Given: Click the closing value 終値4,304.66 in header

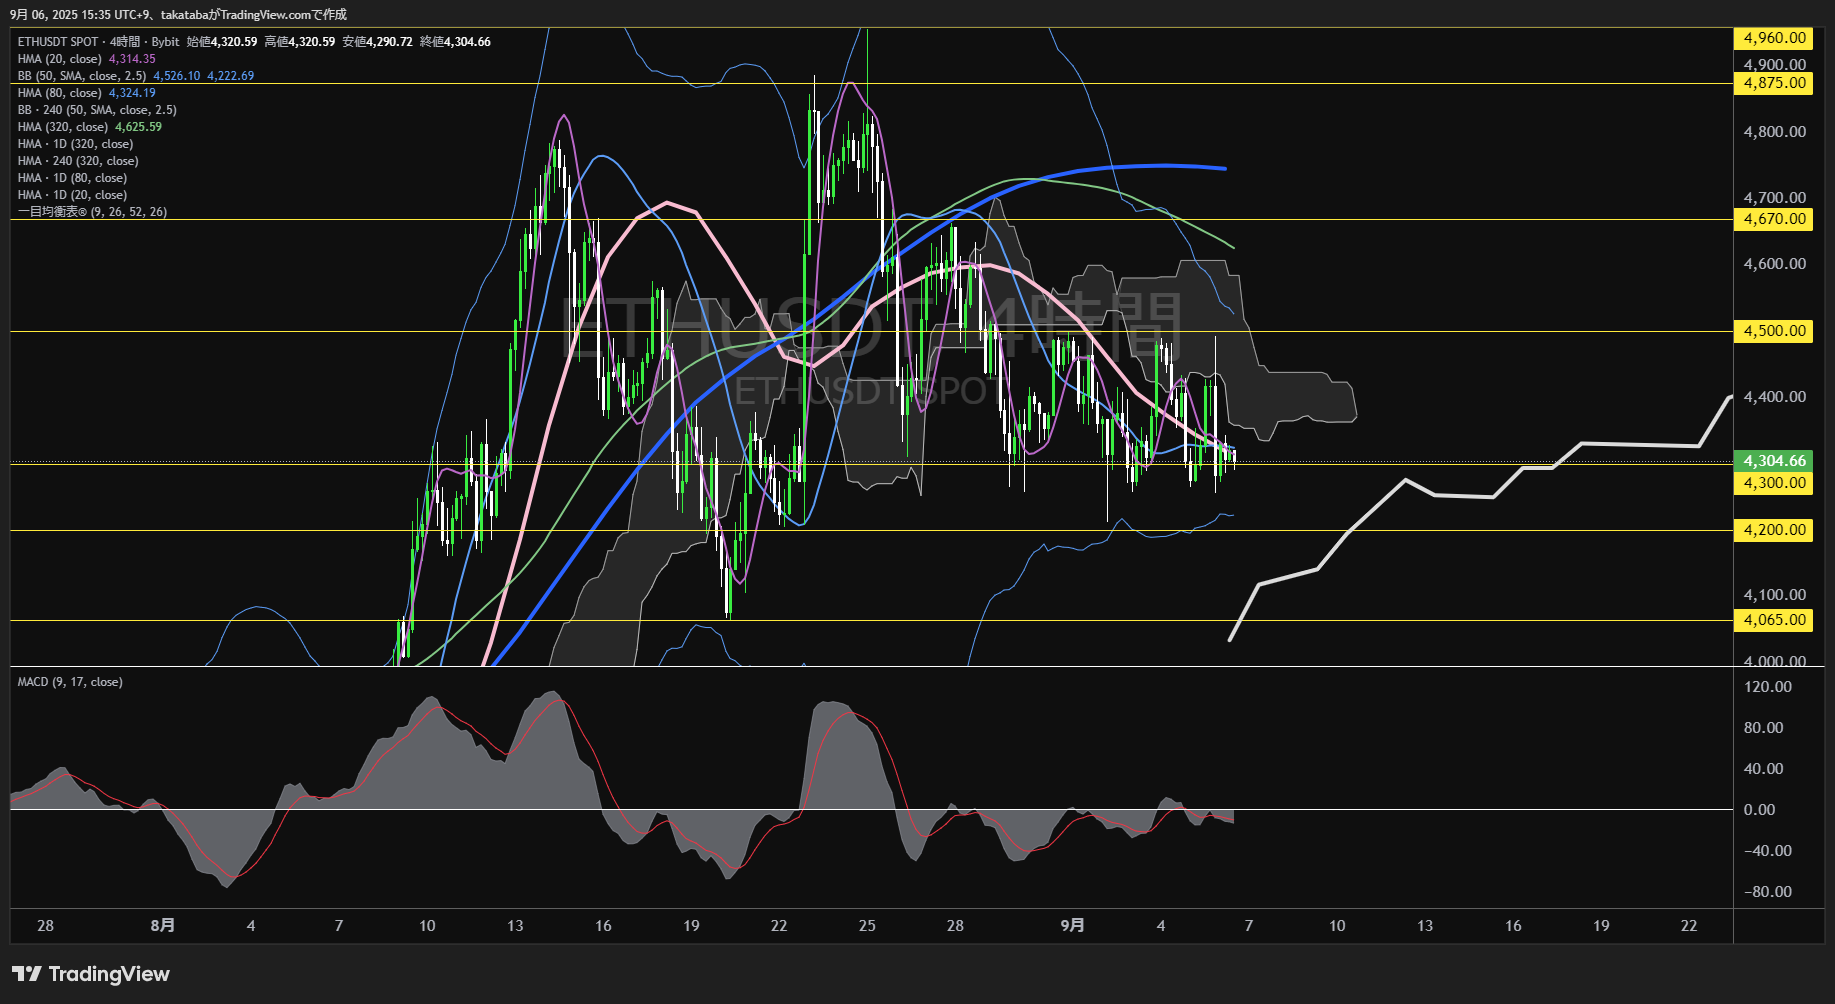Looking at the screenshot, I should [x=455, y=42].
